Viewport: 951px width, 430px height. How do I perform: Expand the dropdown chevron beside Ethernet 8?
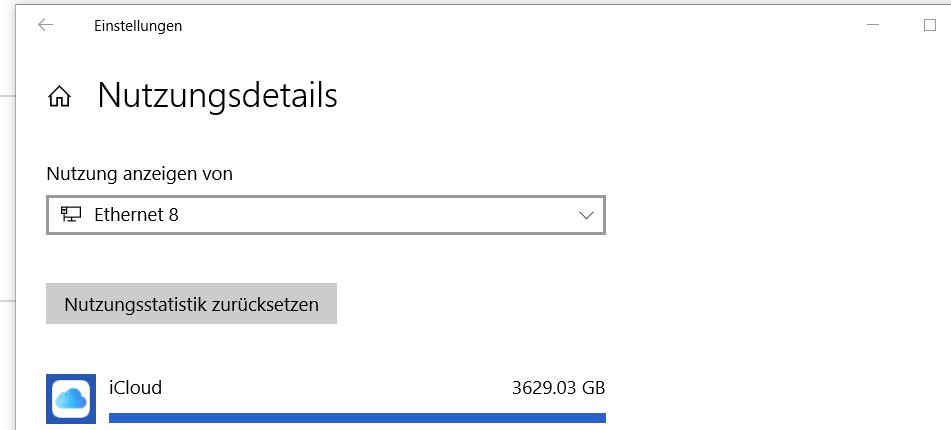[586, 215]
